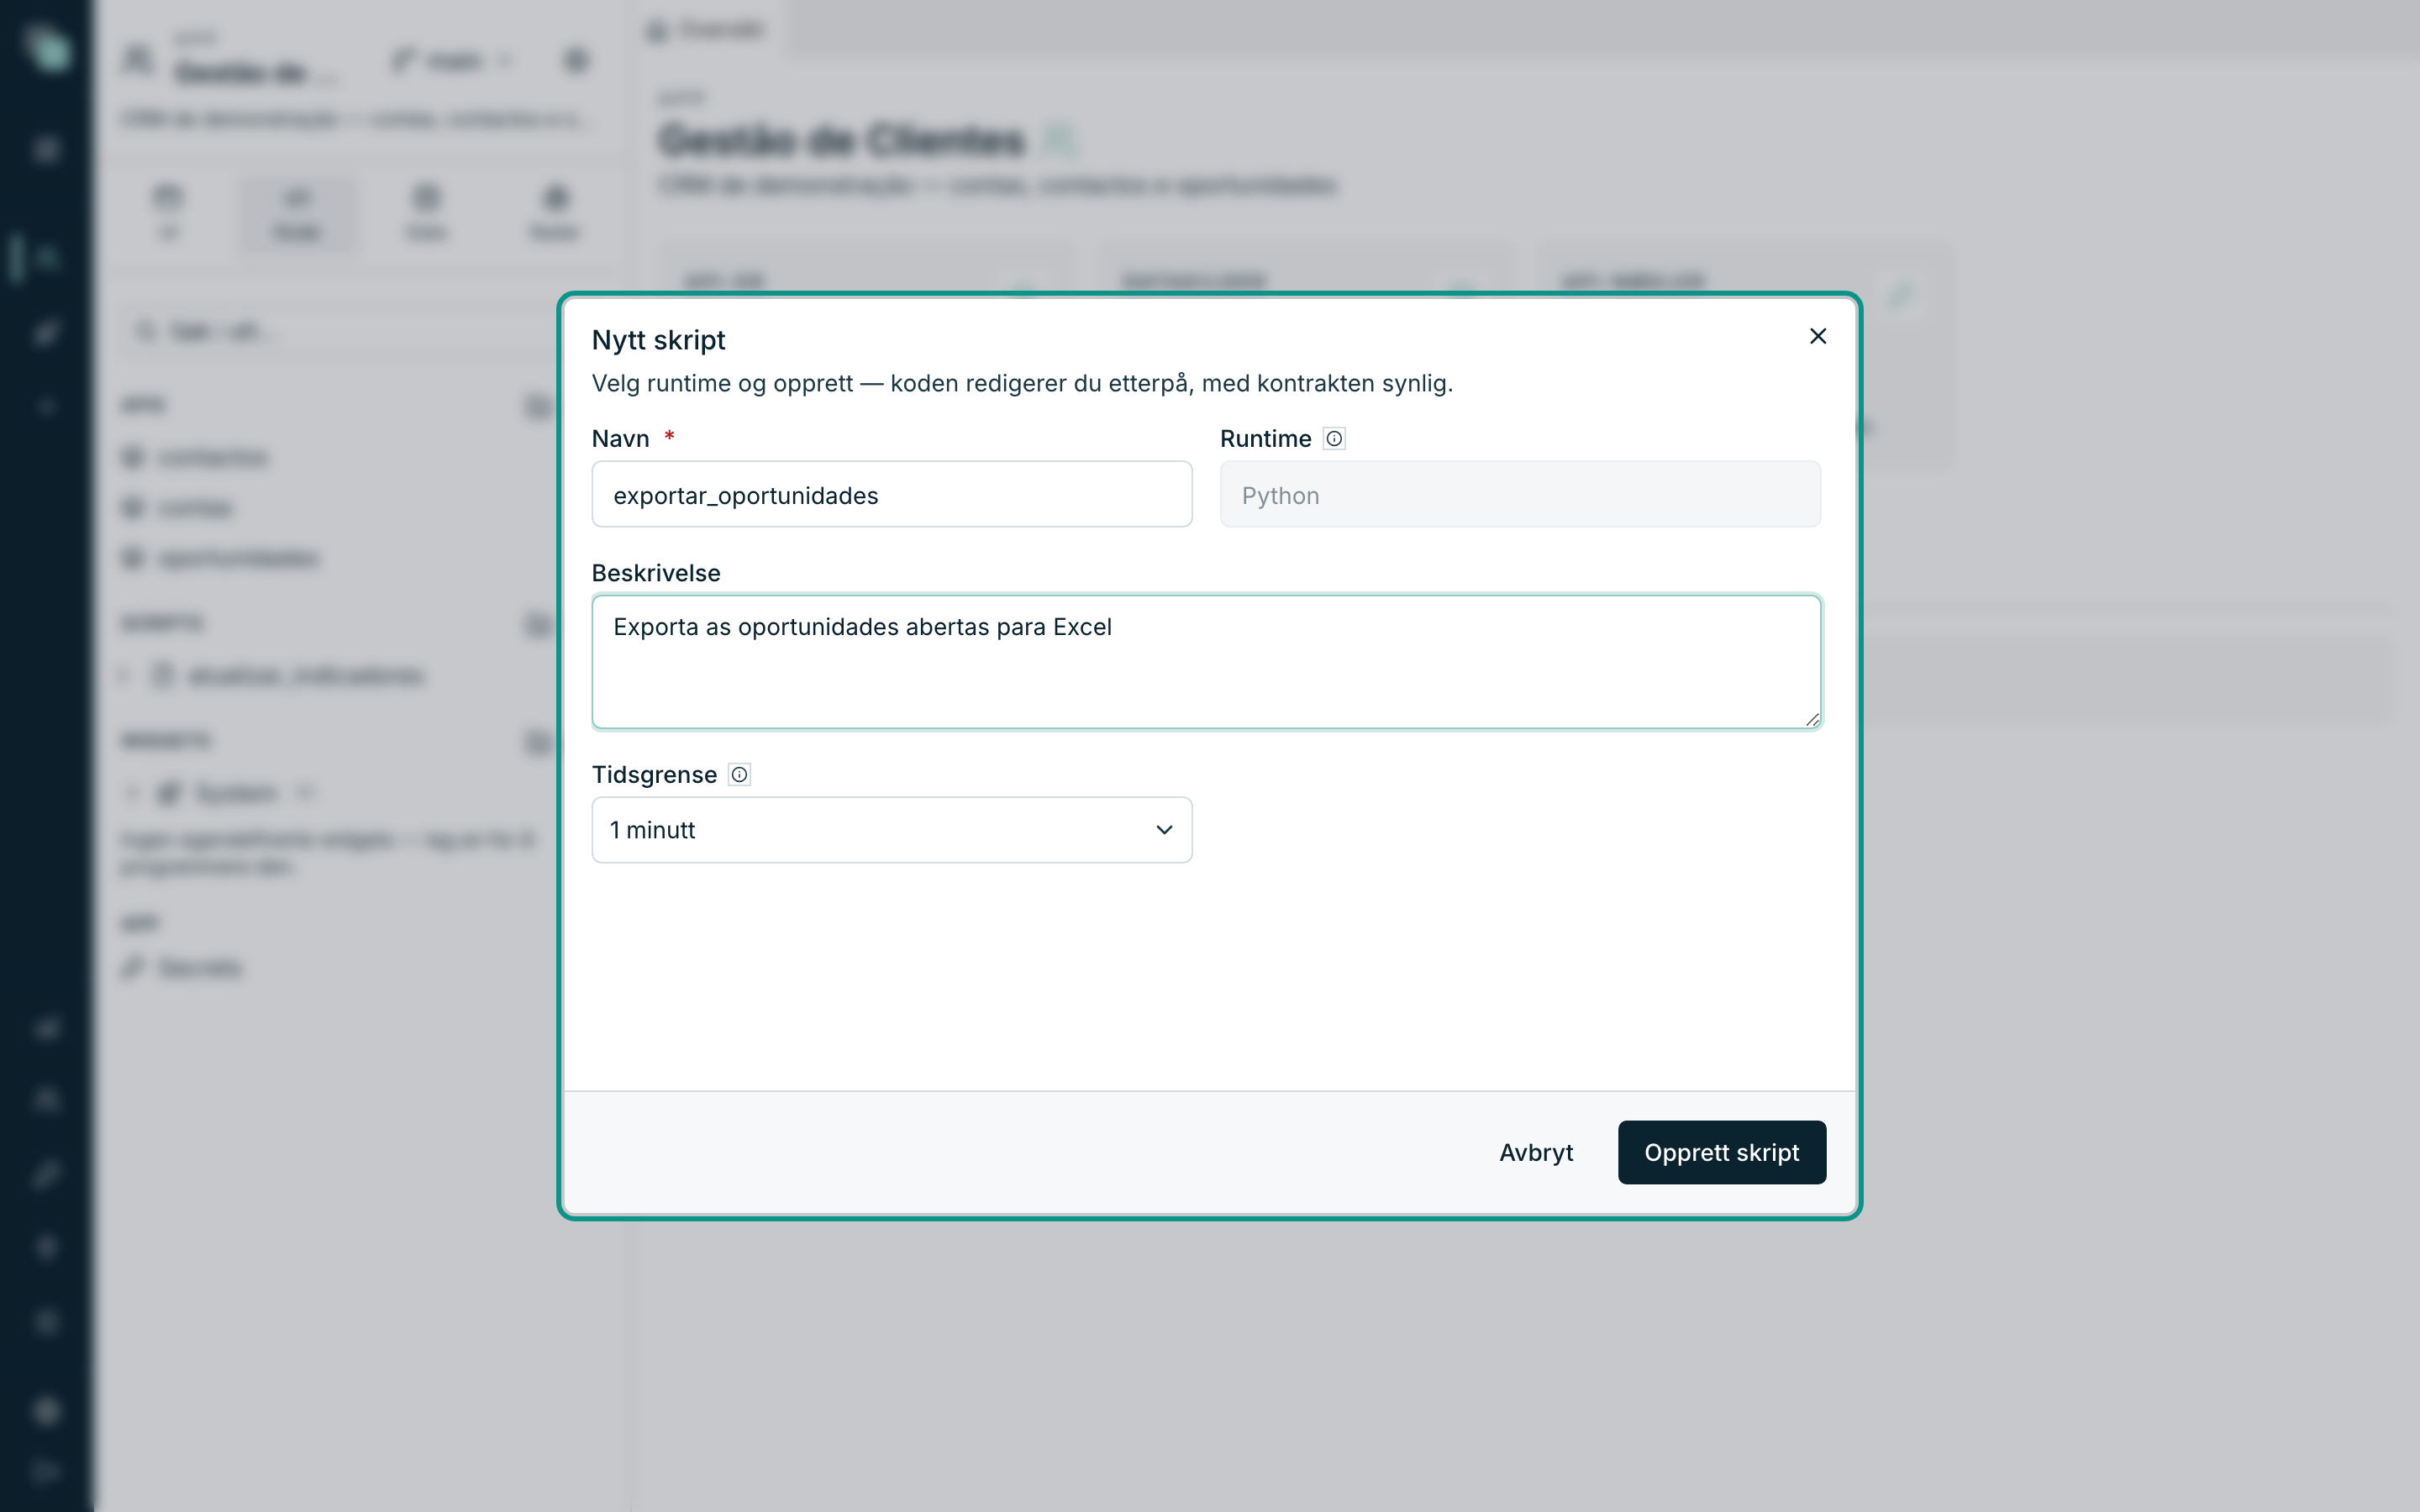Close the Nytt skript dialog
The height and width of the screenshot is (1512, 2420).
[1817, 336]
